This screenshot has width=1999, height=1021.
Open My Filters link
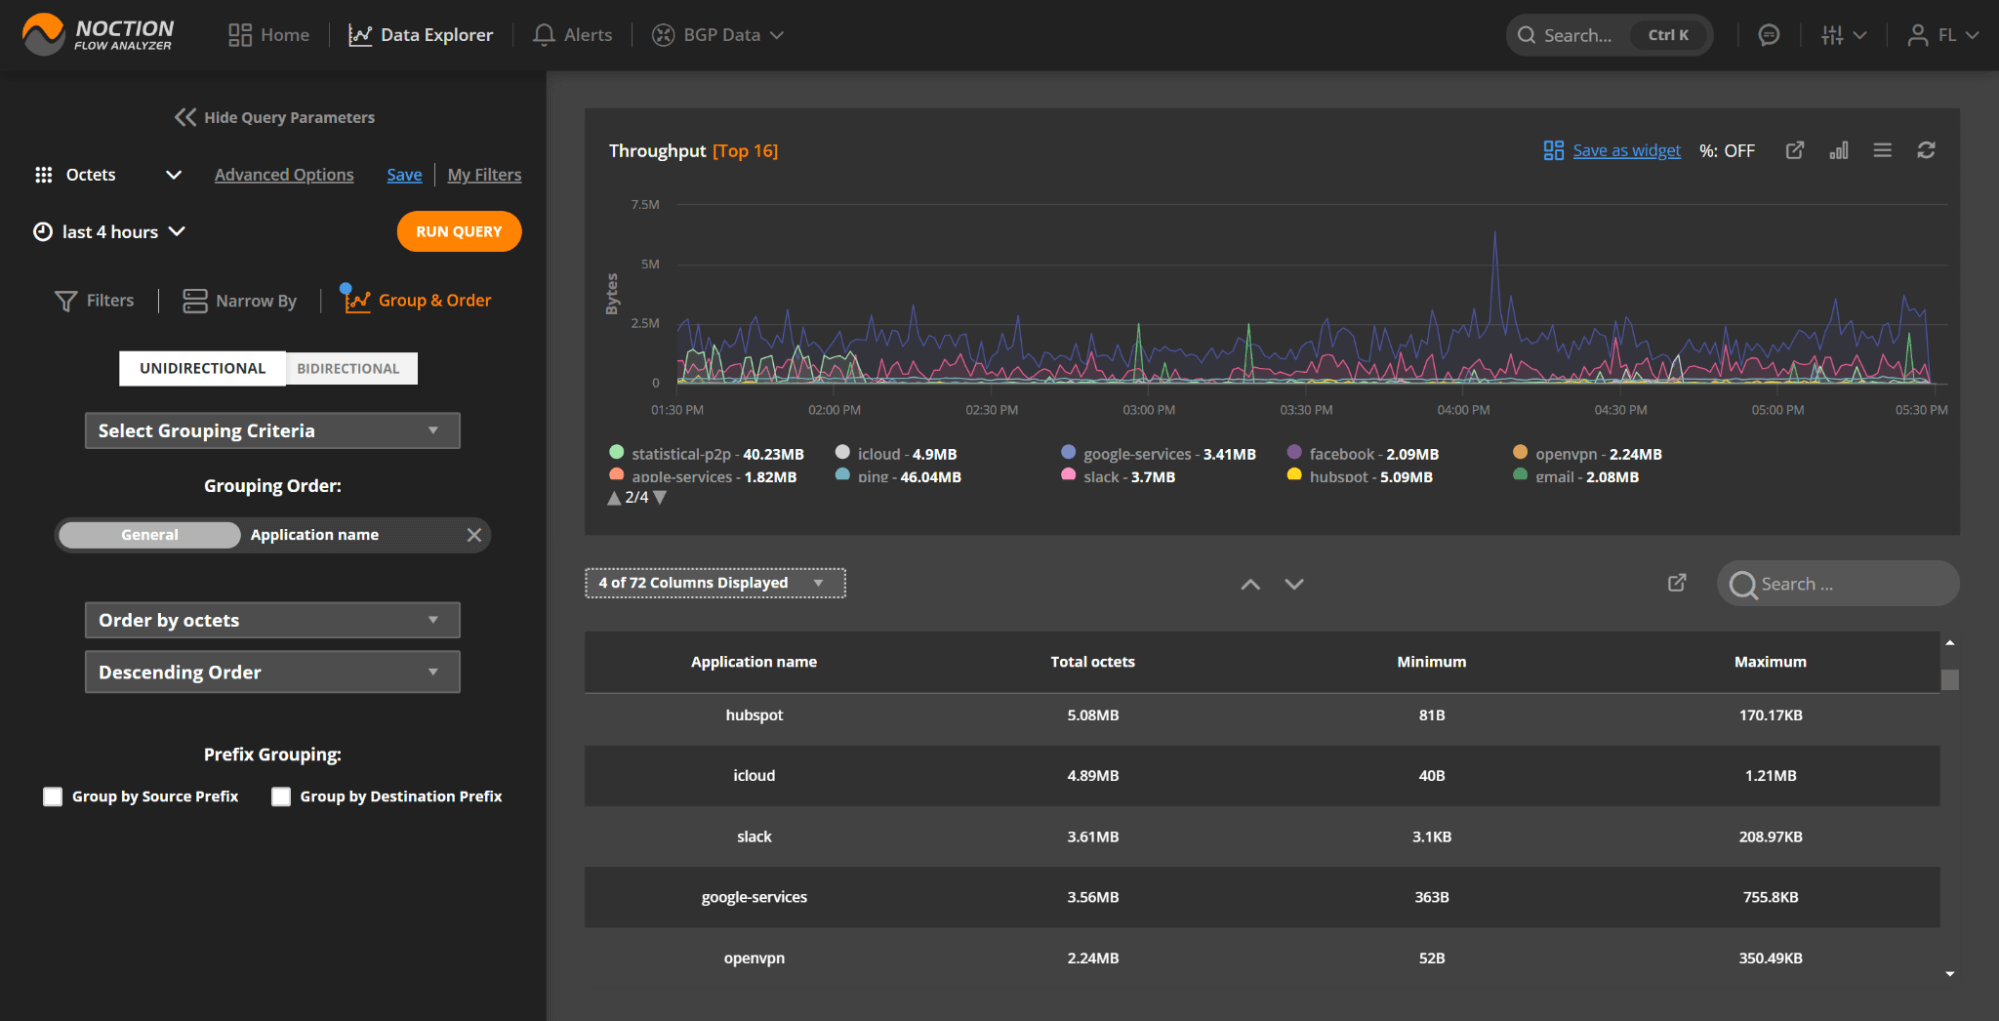click(x=484, y=175)
